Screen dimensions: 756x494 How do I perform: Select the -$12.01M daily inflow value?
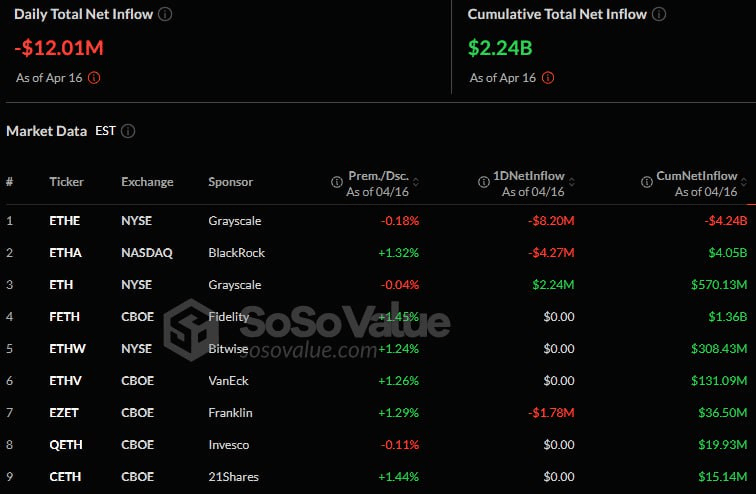click(59, 48)
